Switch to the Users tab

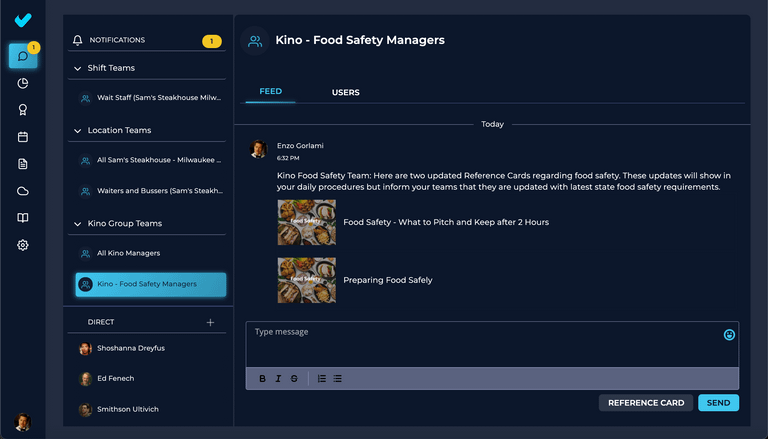click(x=345, y=93)
